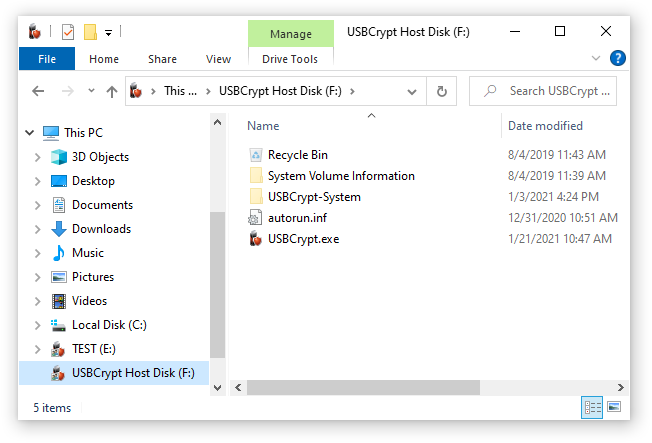Select Videos in navigation pane
The image size is (652, 443).
click(x=89, y=301)
